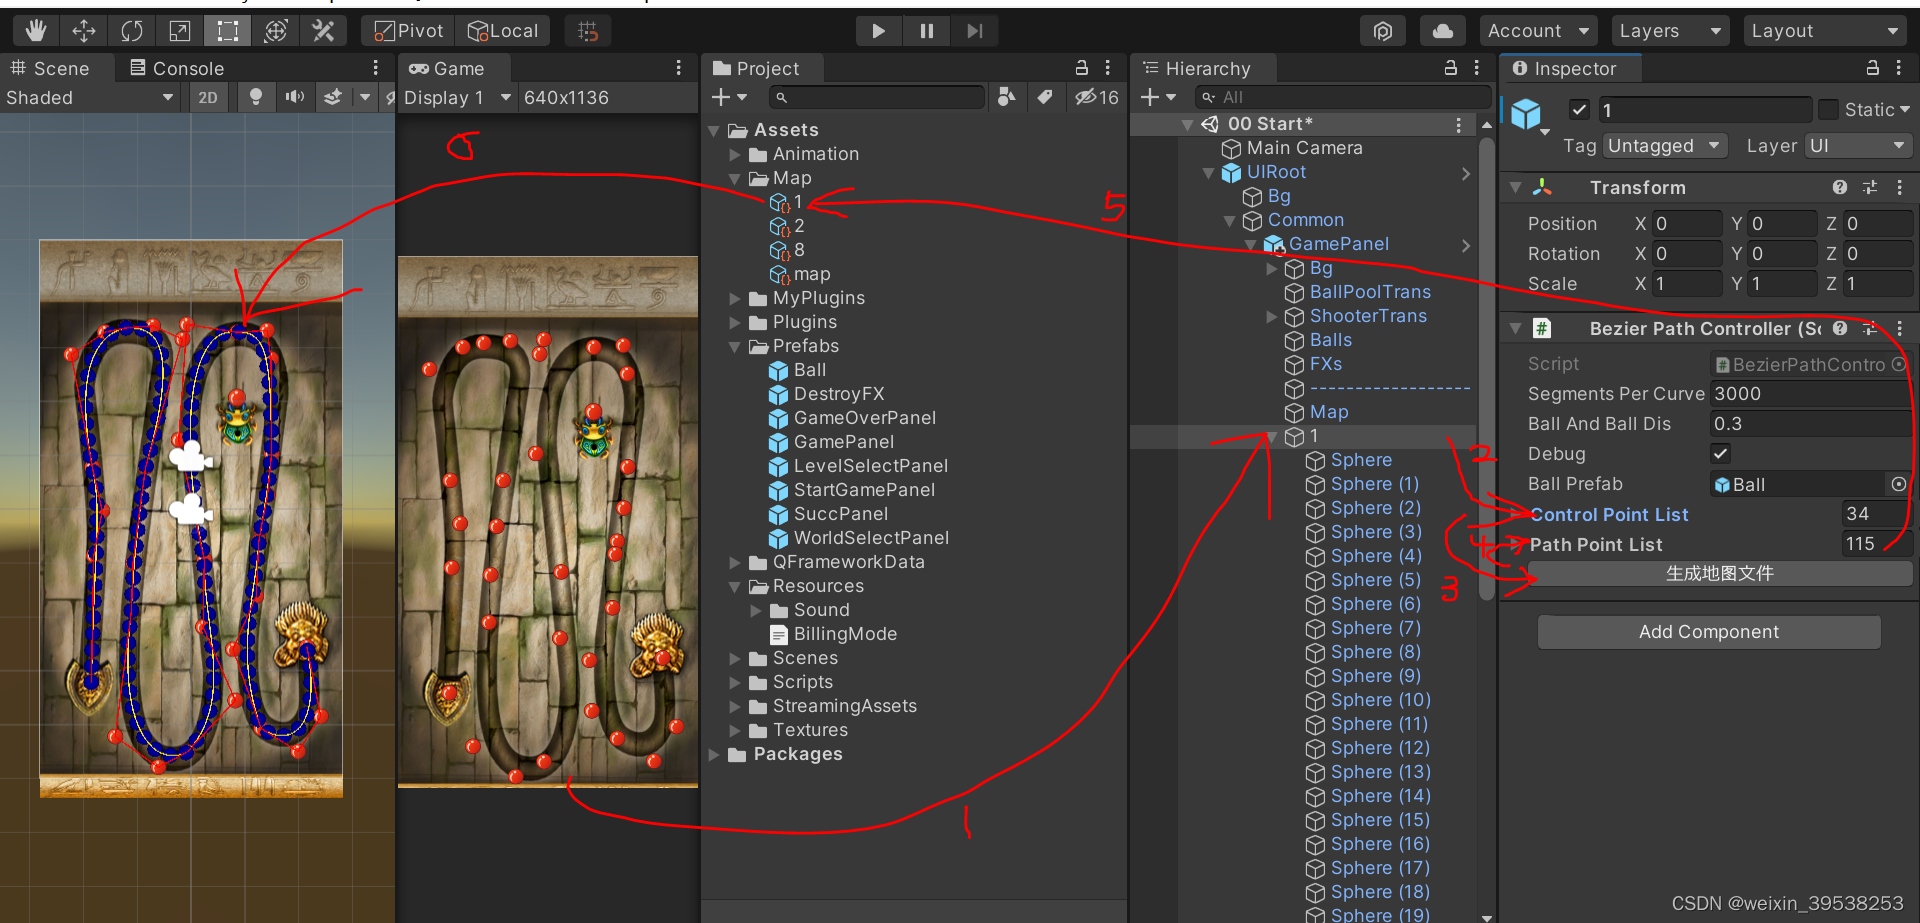1920x923 pixels.
Task: Open the Tag Untagged dropdown
Action: pos(1665,146)
